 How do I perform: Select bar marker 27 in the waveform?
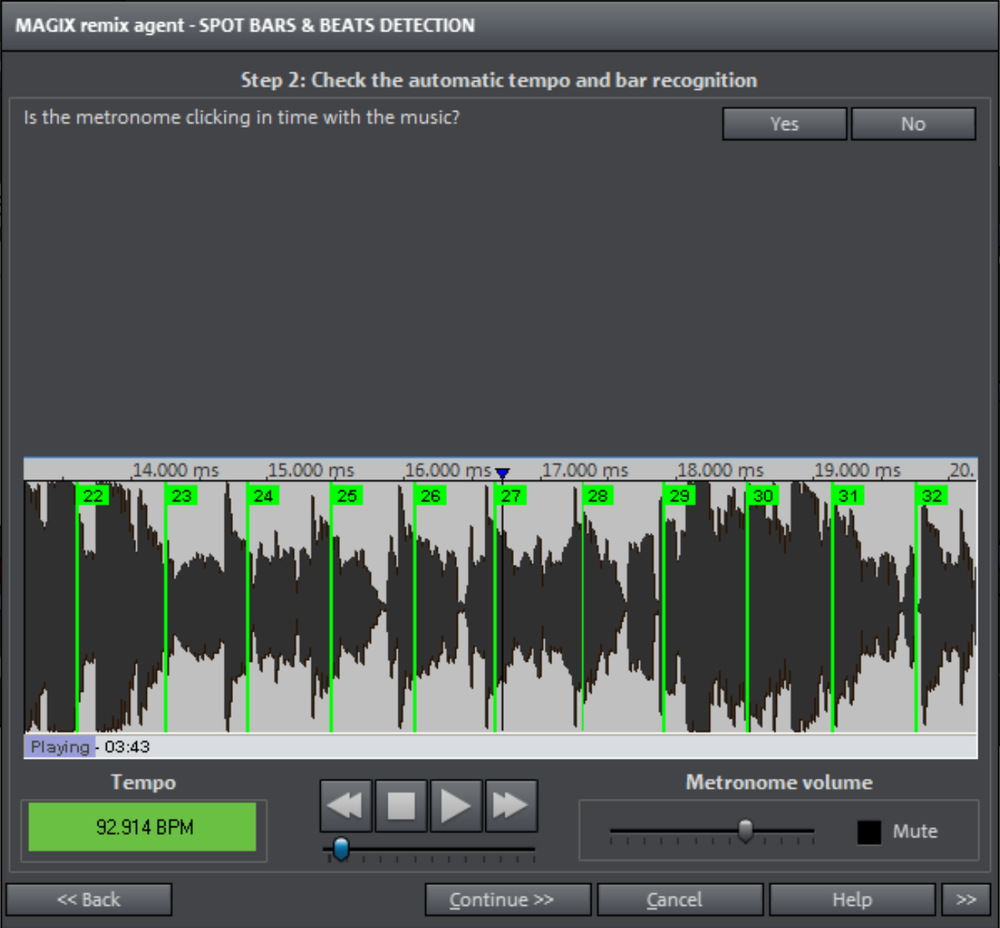511,495
